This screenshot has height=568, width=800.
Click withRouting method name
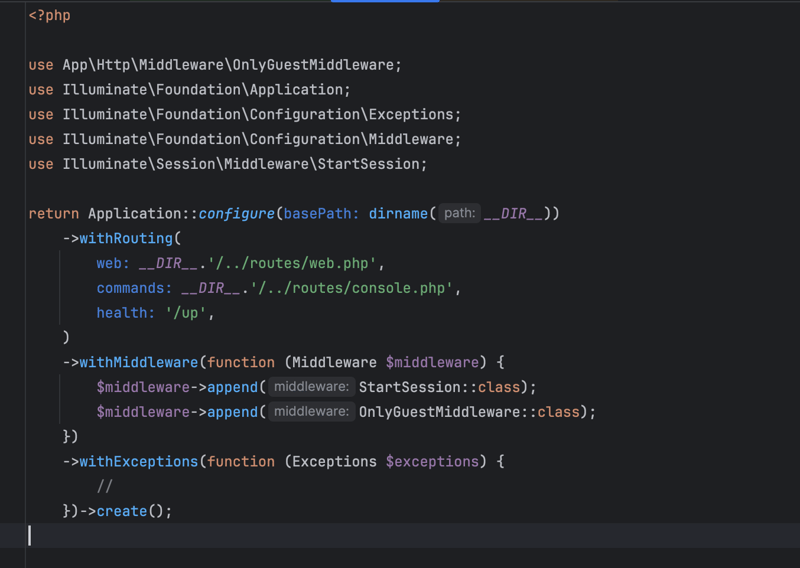(x=126, y=238)
